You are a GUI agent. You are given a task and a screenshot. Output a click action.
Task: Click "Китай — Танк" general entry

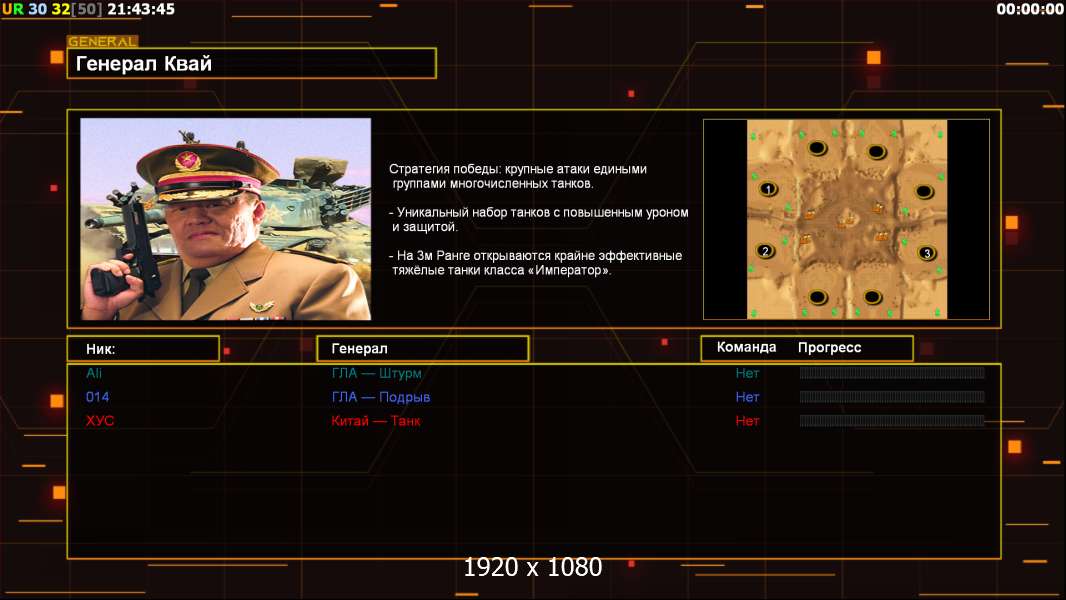(x=376, y=421)
